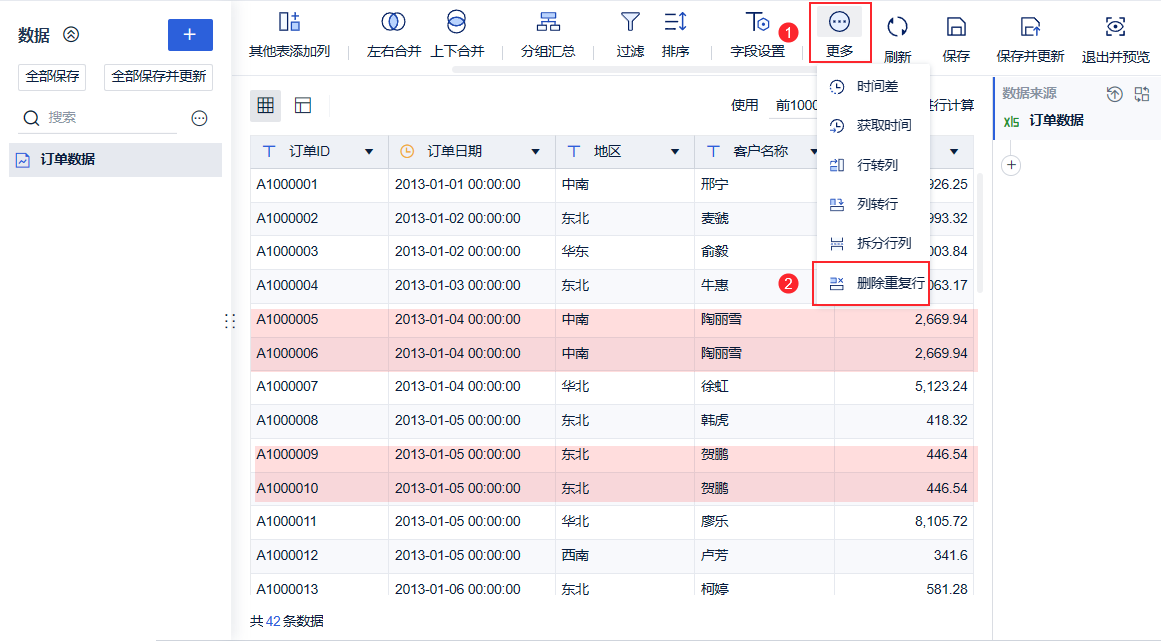The image size is (1161, 641).
Task: Click the 左右合并 join icon
Action: (x=393, y=22)
